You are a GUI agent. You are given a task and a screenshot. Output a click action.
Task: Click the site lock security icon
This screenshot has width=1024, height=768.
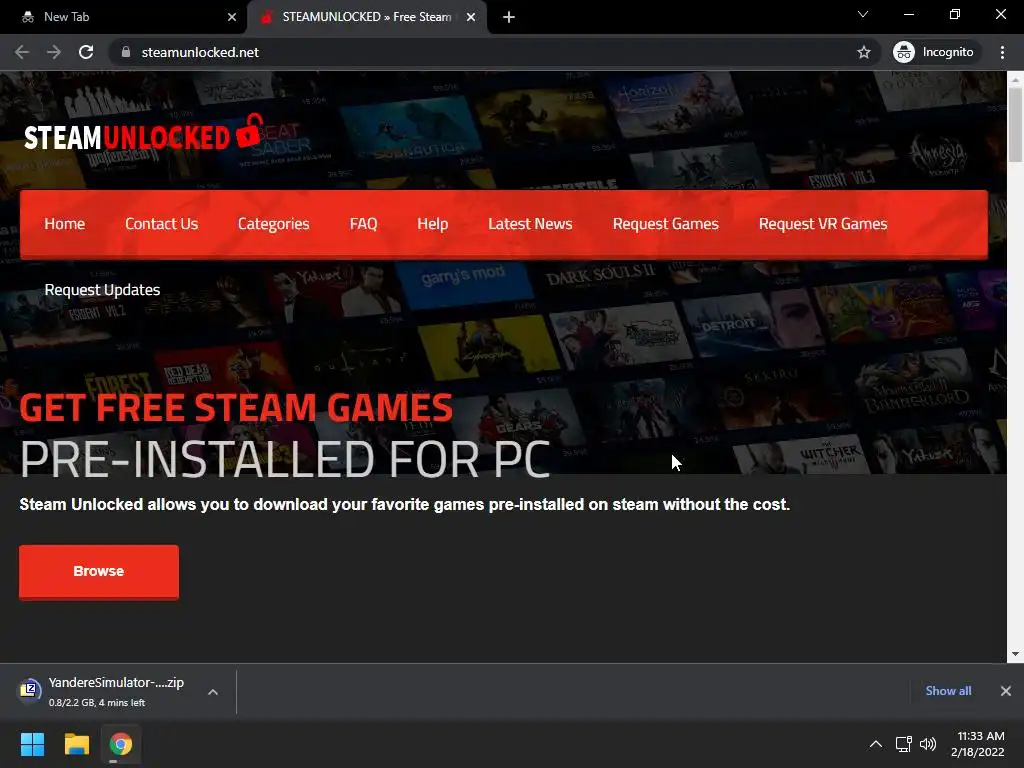126,52
